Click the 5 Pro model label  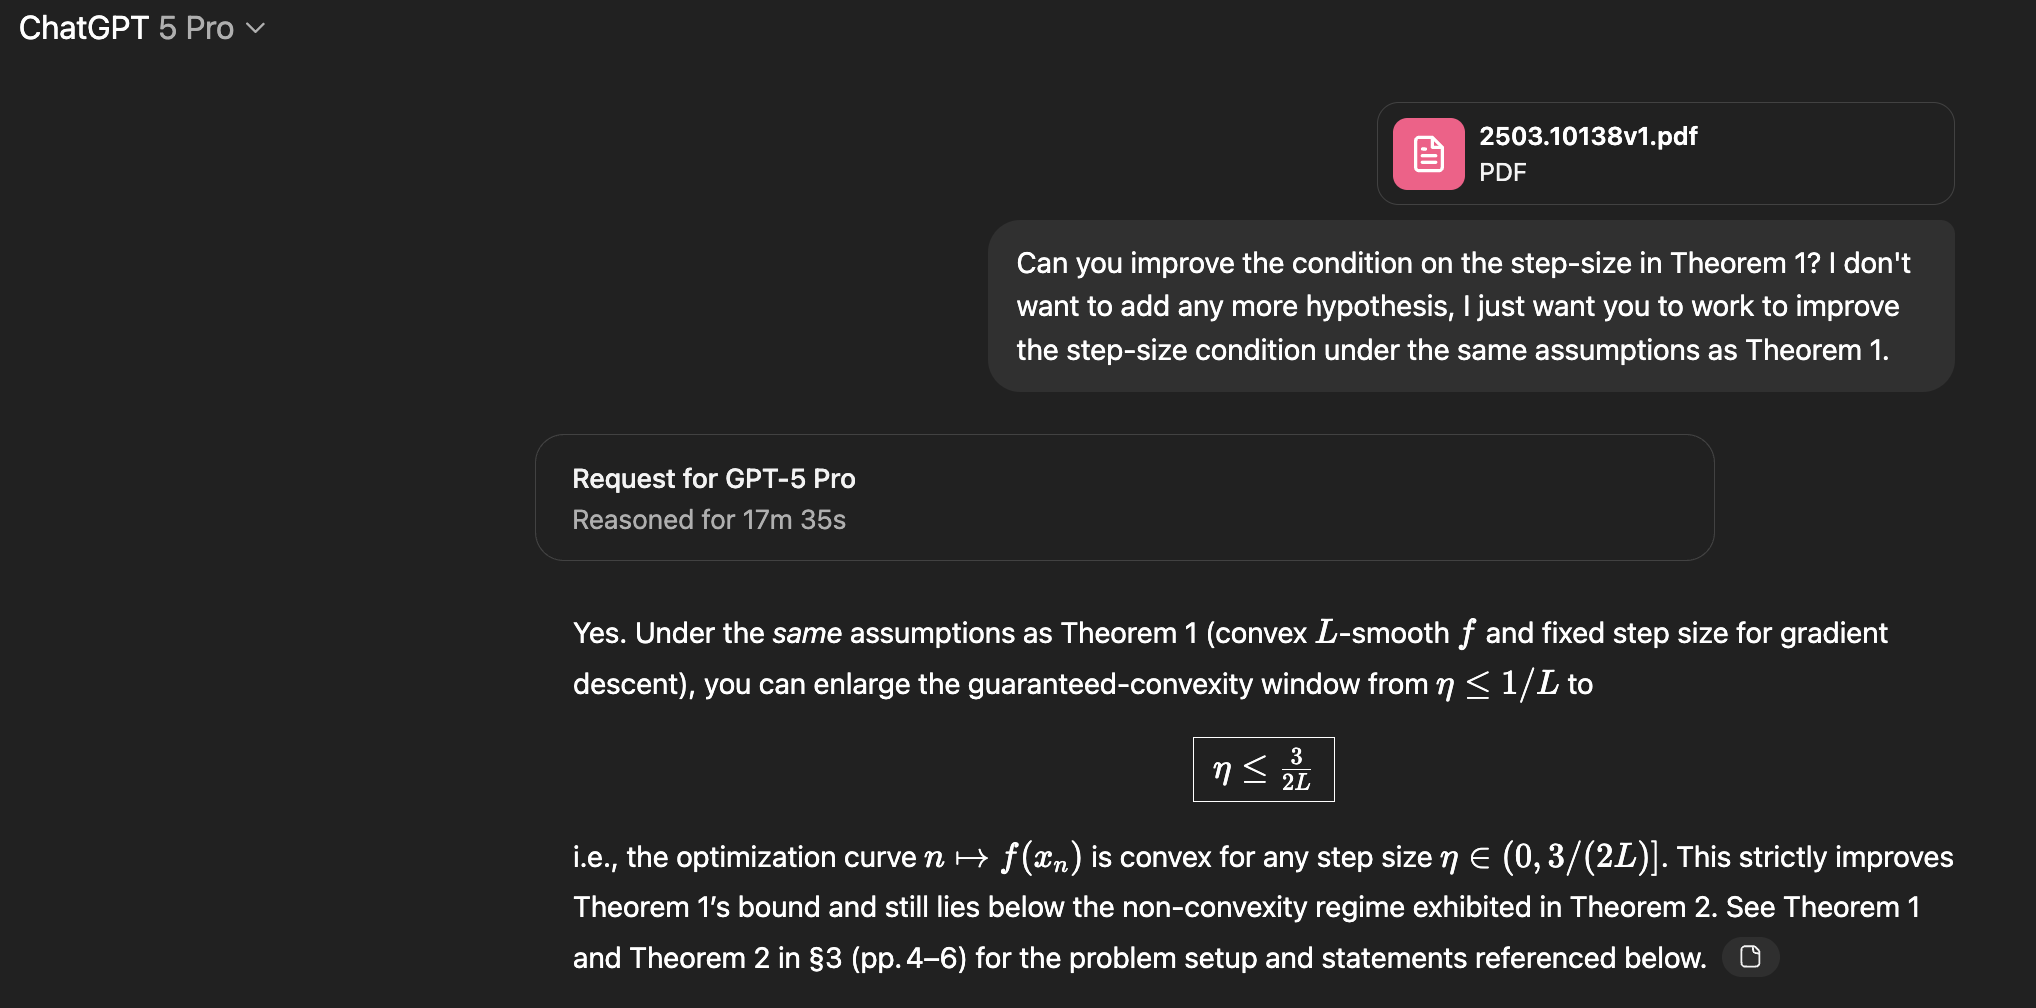(x=196, y=28)
